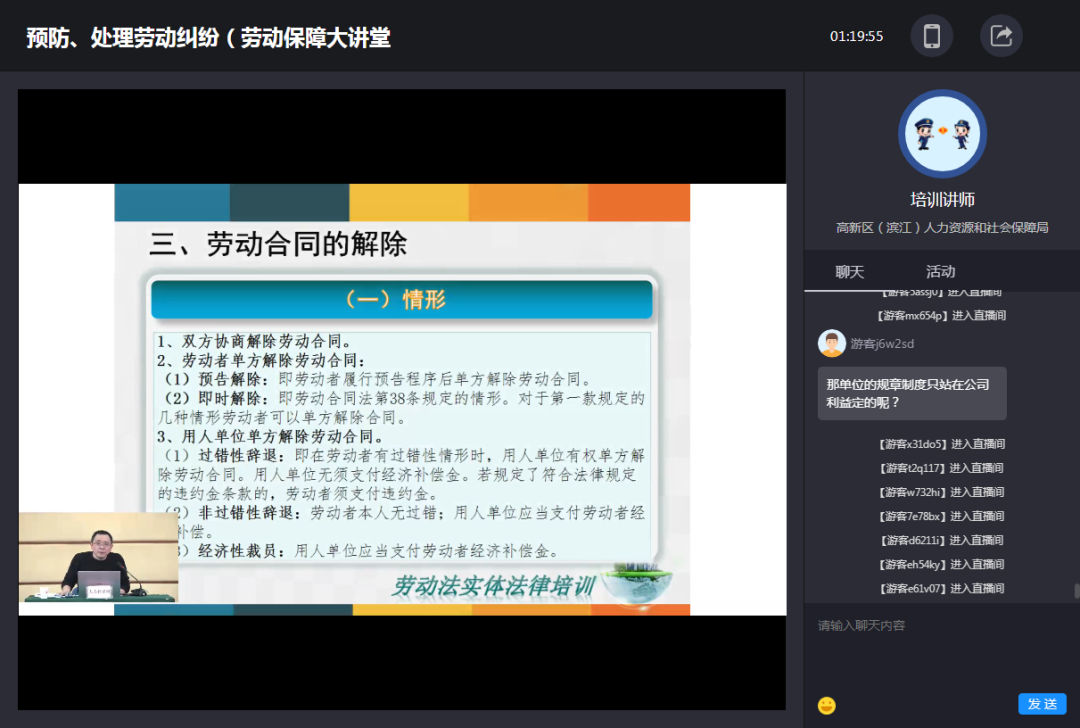Click the 高新区（滨江）人力资源和社会保障局 organization text

[x=942, y=227]
